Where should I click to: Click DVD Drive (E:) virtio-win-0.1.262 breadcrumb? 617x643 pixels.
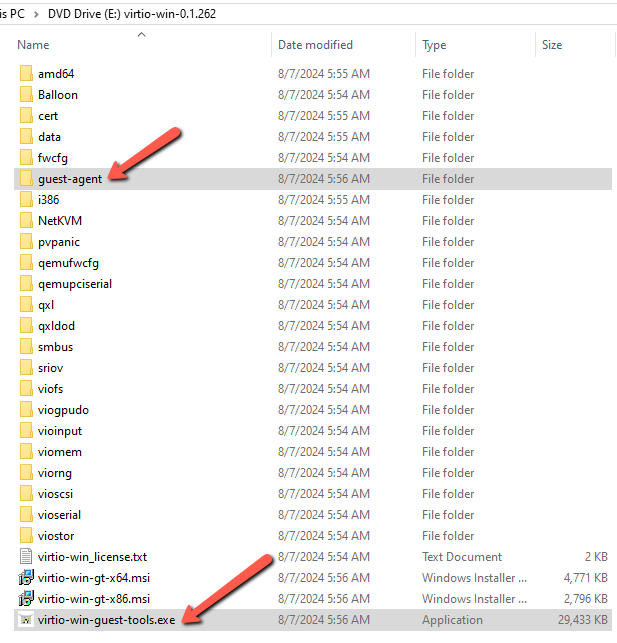(x=132, y=14)
